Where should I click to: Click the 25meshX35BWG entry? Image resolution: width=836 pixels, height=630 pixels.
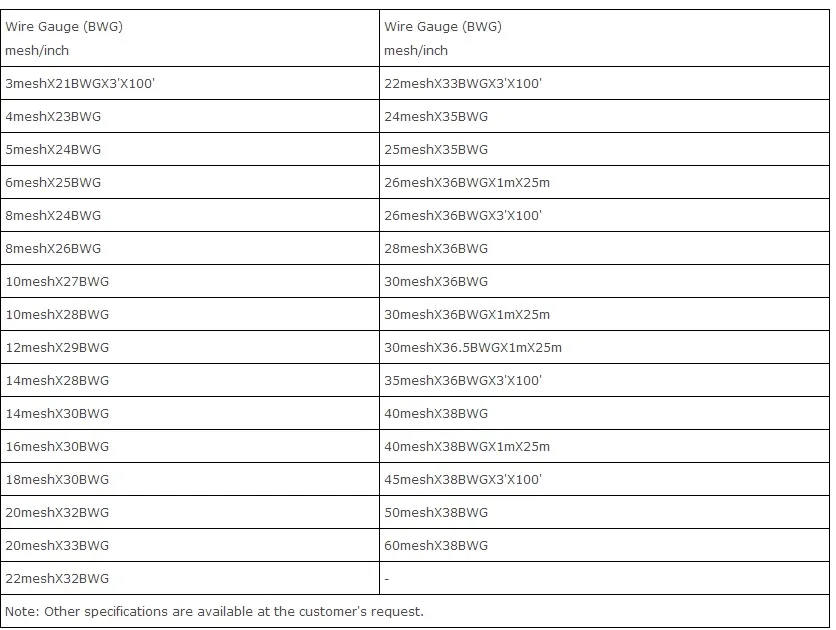[436, 150]
